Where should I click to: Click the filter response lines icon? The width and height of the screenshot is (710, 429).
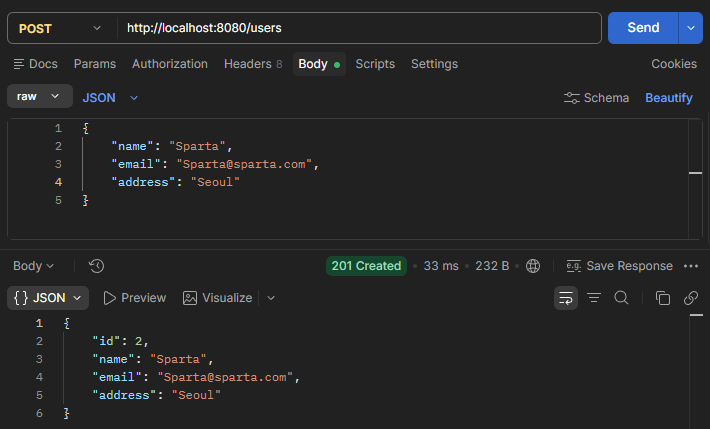pyautogui.click(x=594, y=298)
